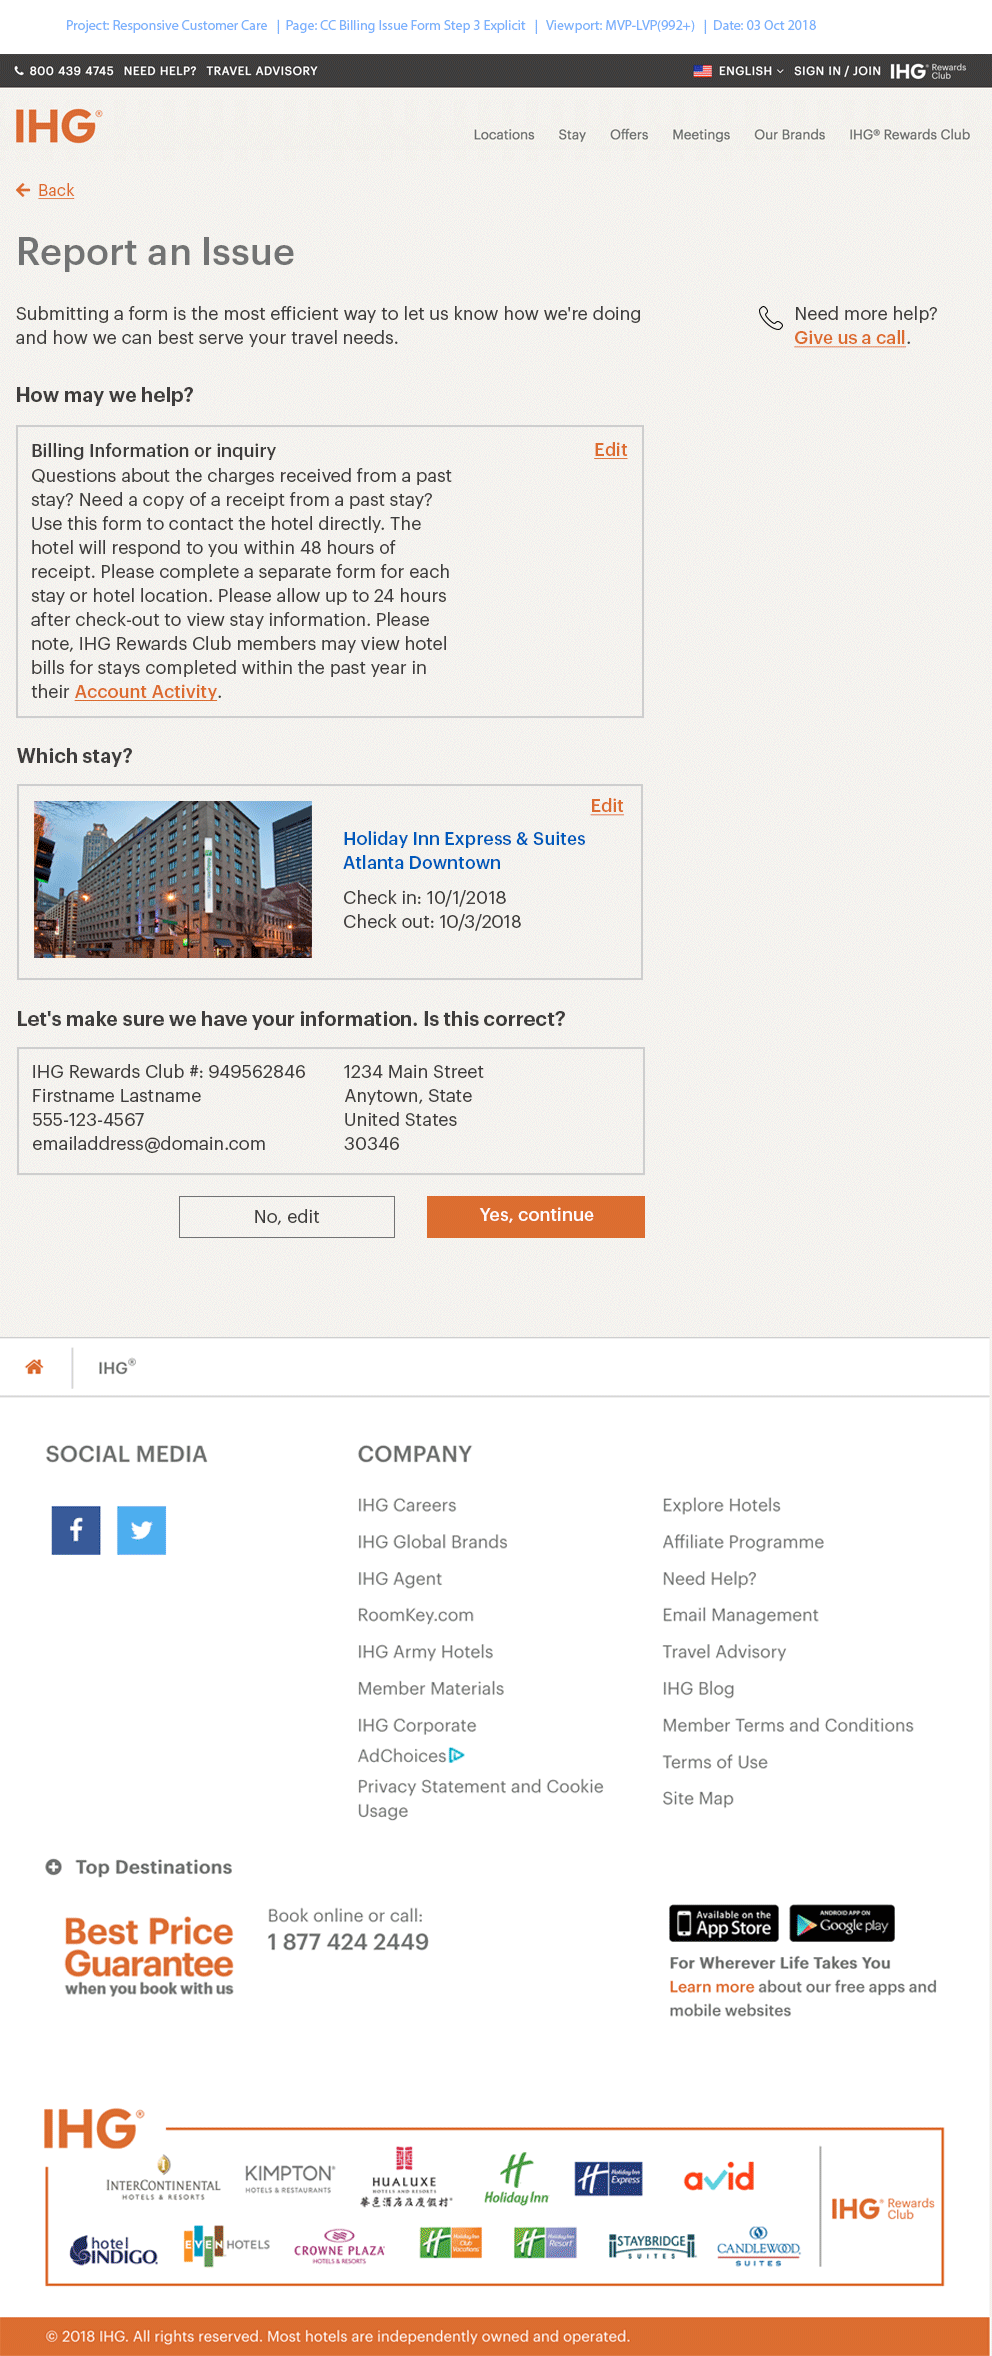Click the AdChoices triangle icon
Viewport: 992px width, 2356px height.
pos(457,1756)
